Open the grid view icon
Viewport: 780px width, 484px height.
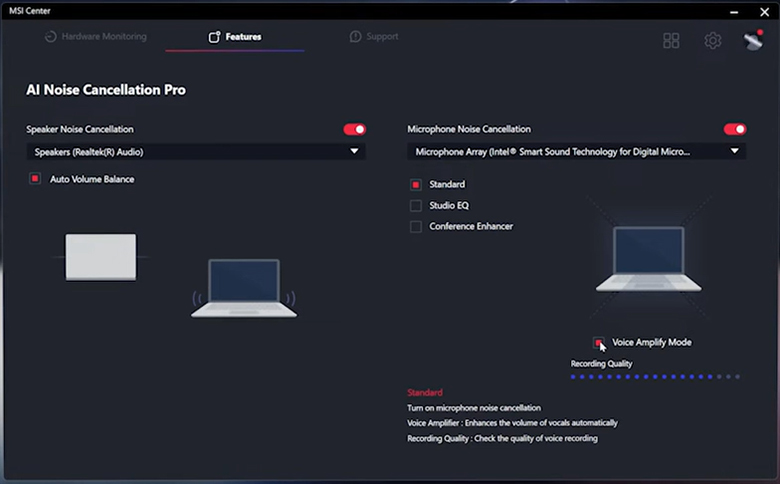coord(671,40)
